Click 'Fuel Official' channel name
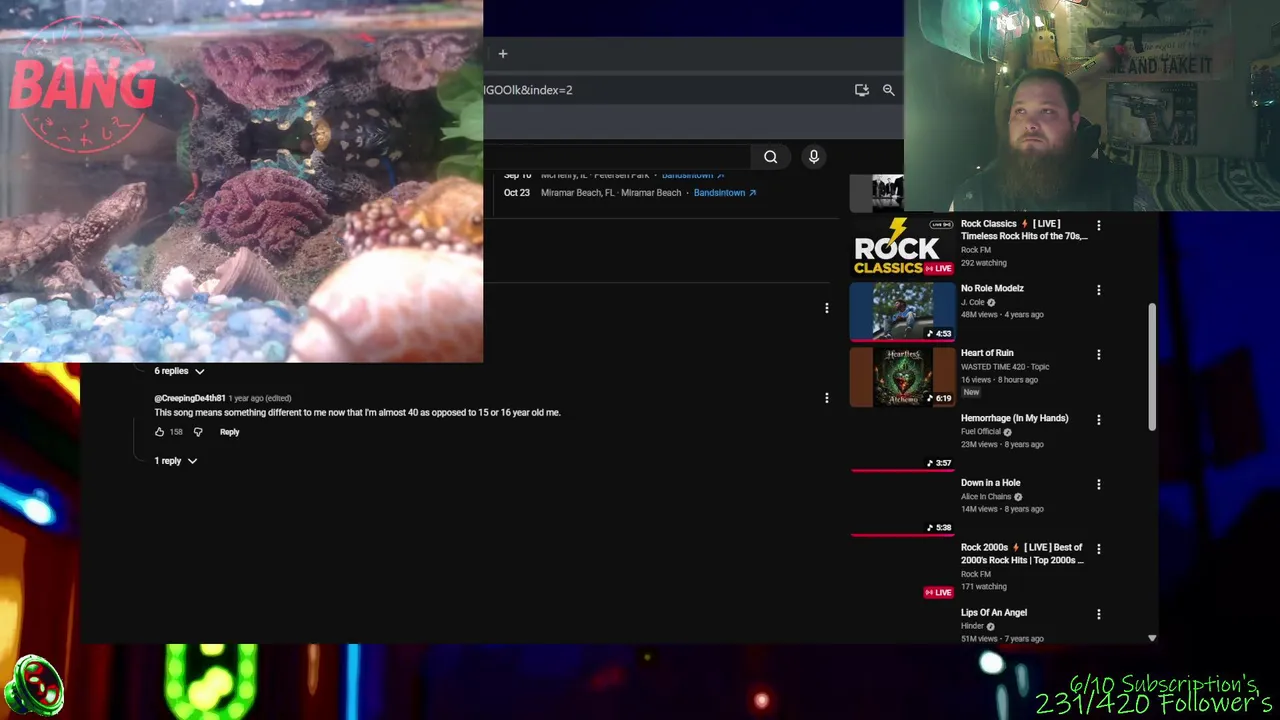This screenshot has height=720, width=1280. click(981, 432)
